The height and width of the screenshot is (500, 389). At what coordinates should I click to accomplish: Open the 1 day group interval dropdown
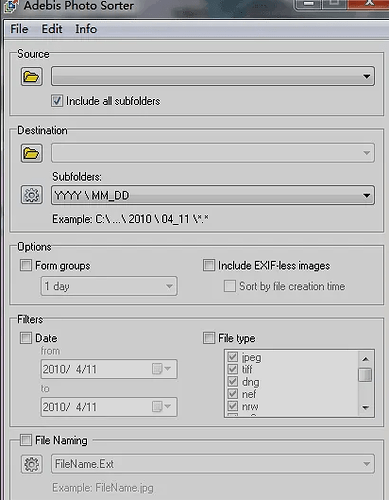click(109, 286)
